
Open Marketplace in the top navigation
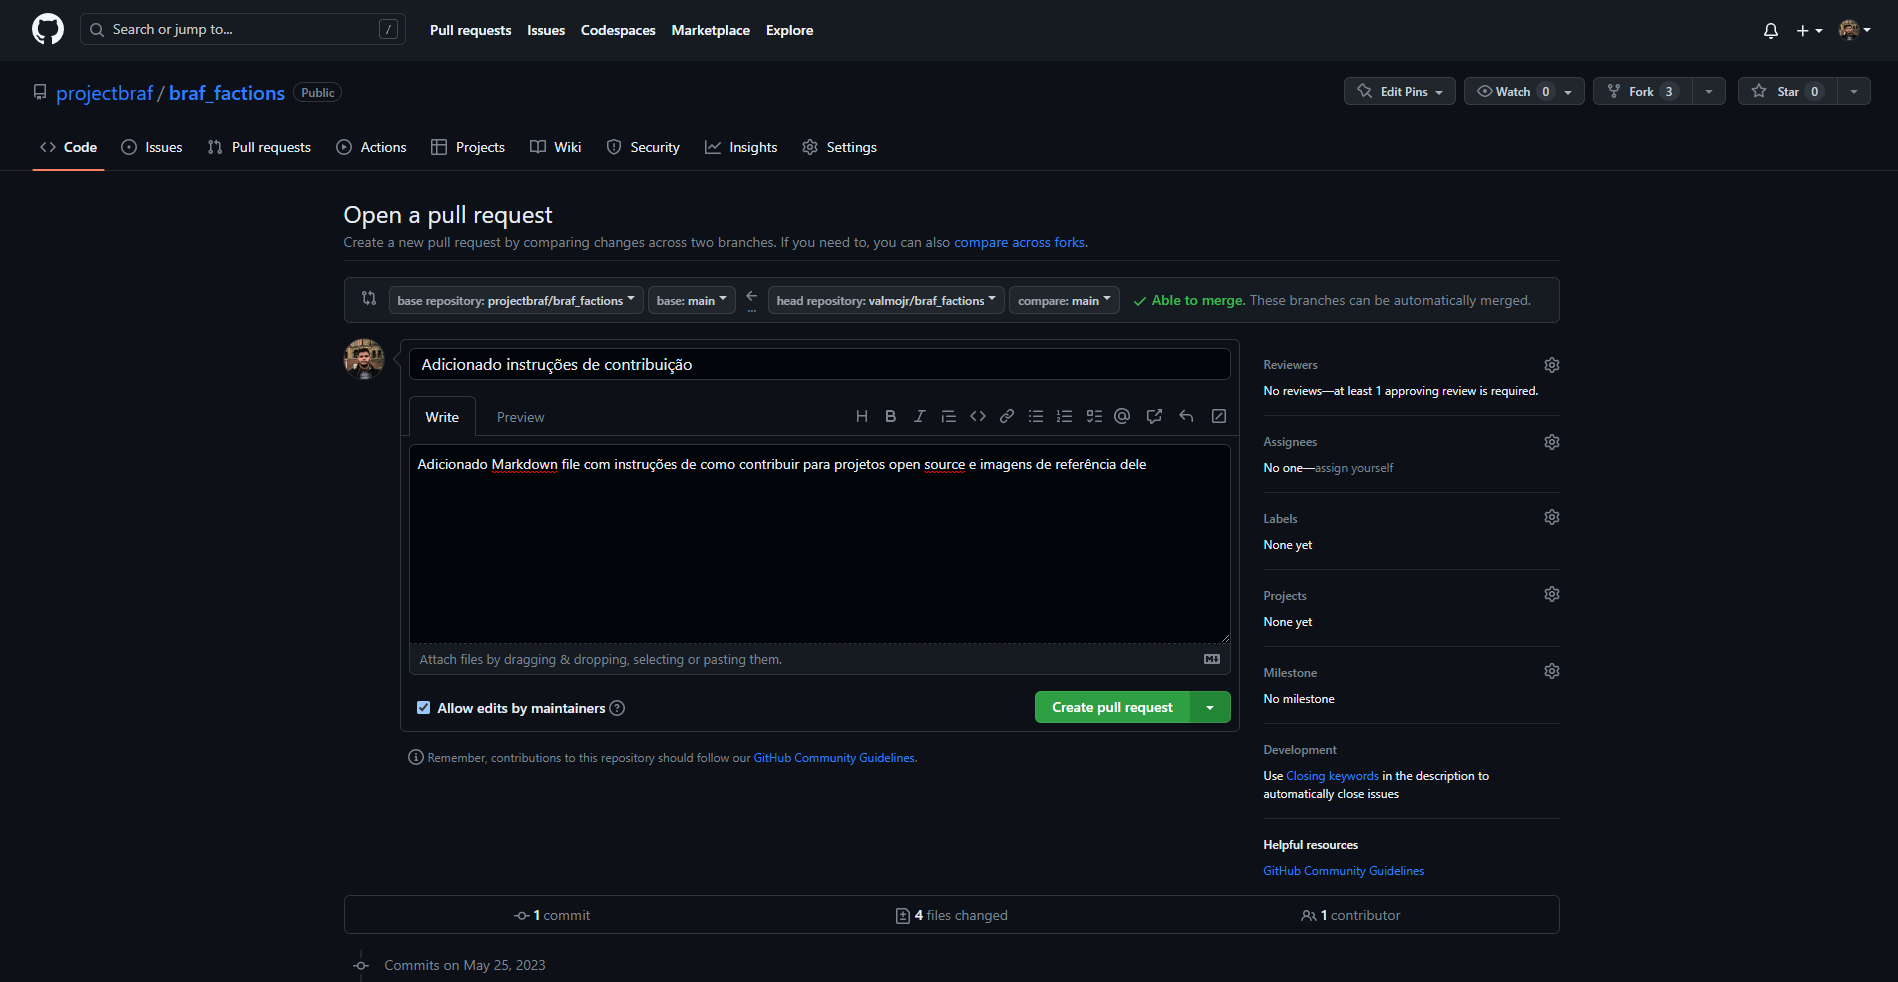pos(711,30)
